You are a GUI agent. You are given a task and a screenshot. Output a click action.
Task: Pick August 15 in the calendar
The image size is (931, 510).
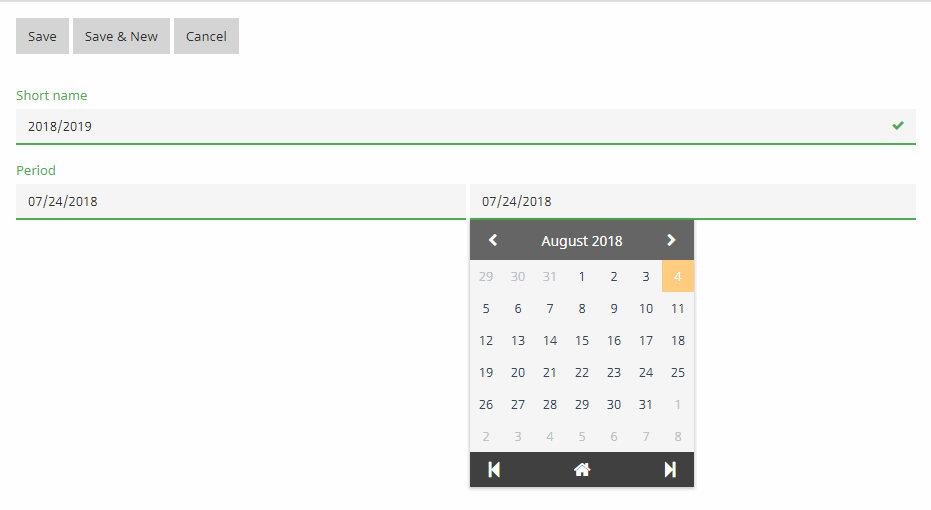(582, 340)
